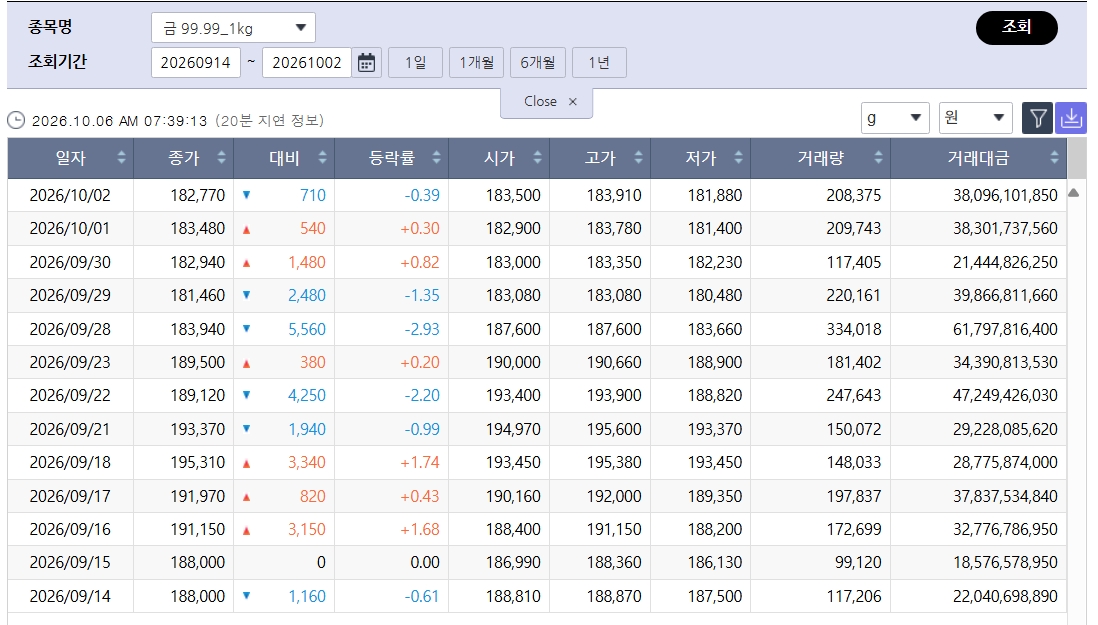Click the volume value 334,018
The image size is (1098, 625).
(x=854, y=329)
